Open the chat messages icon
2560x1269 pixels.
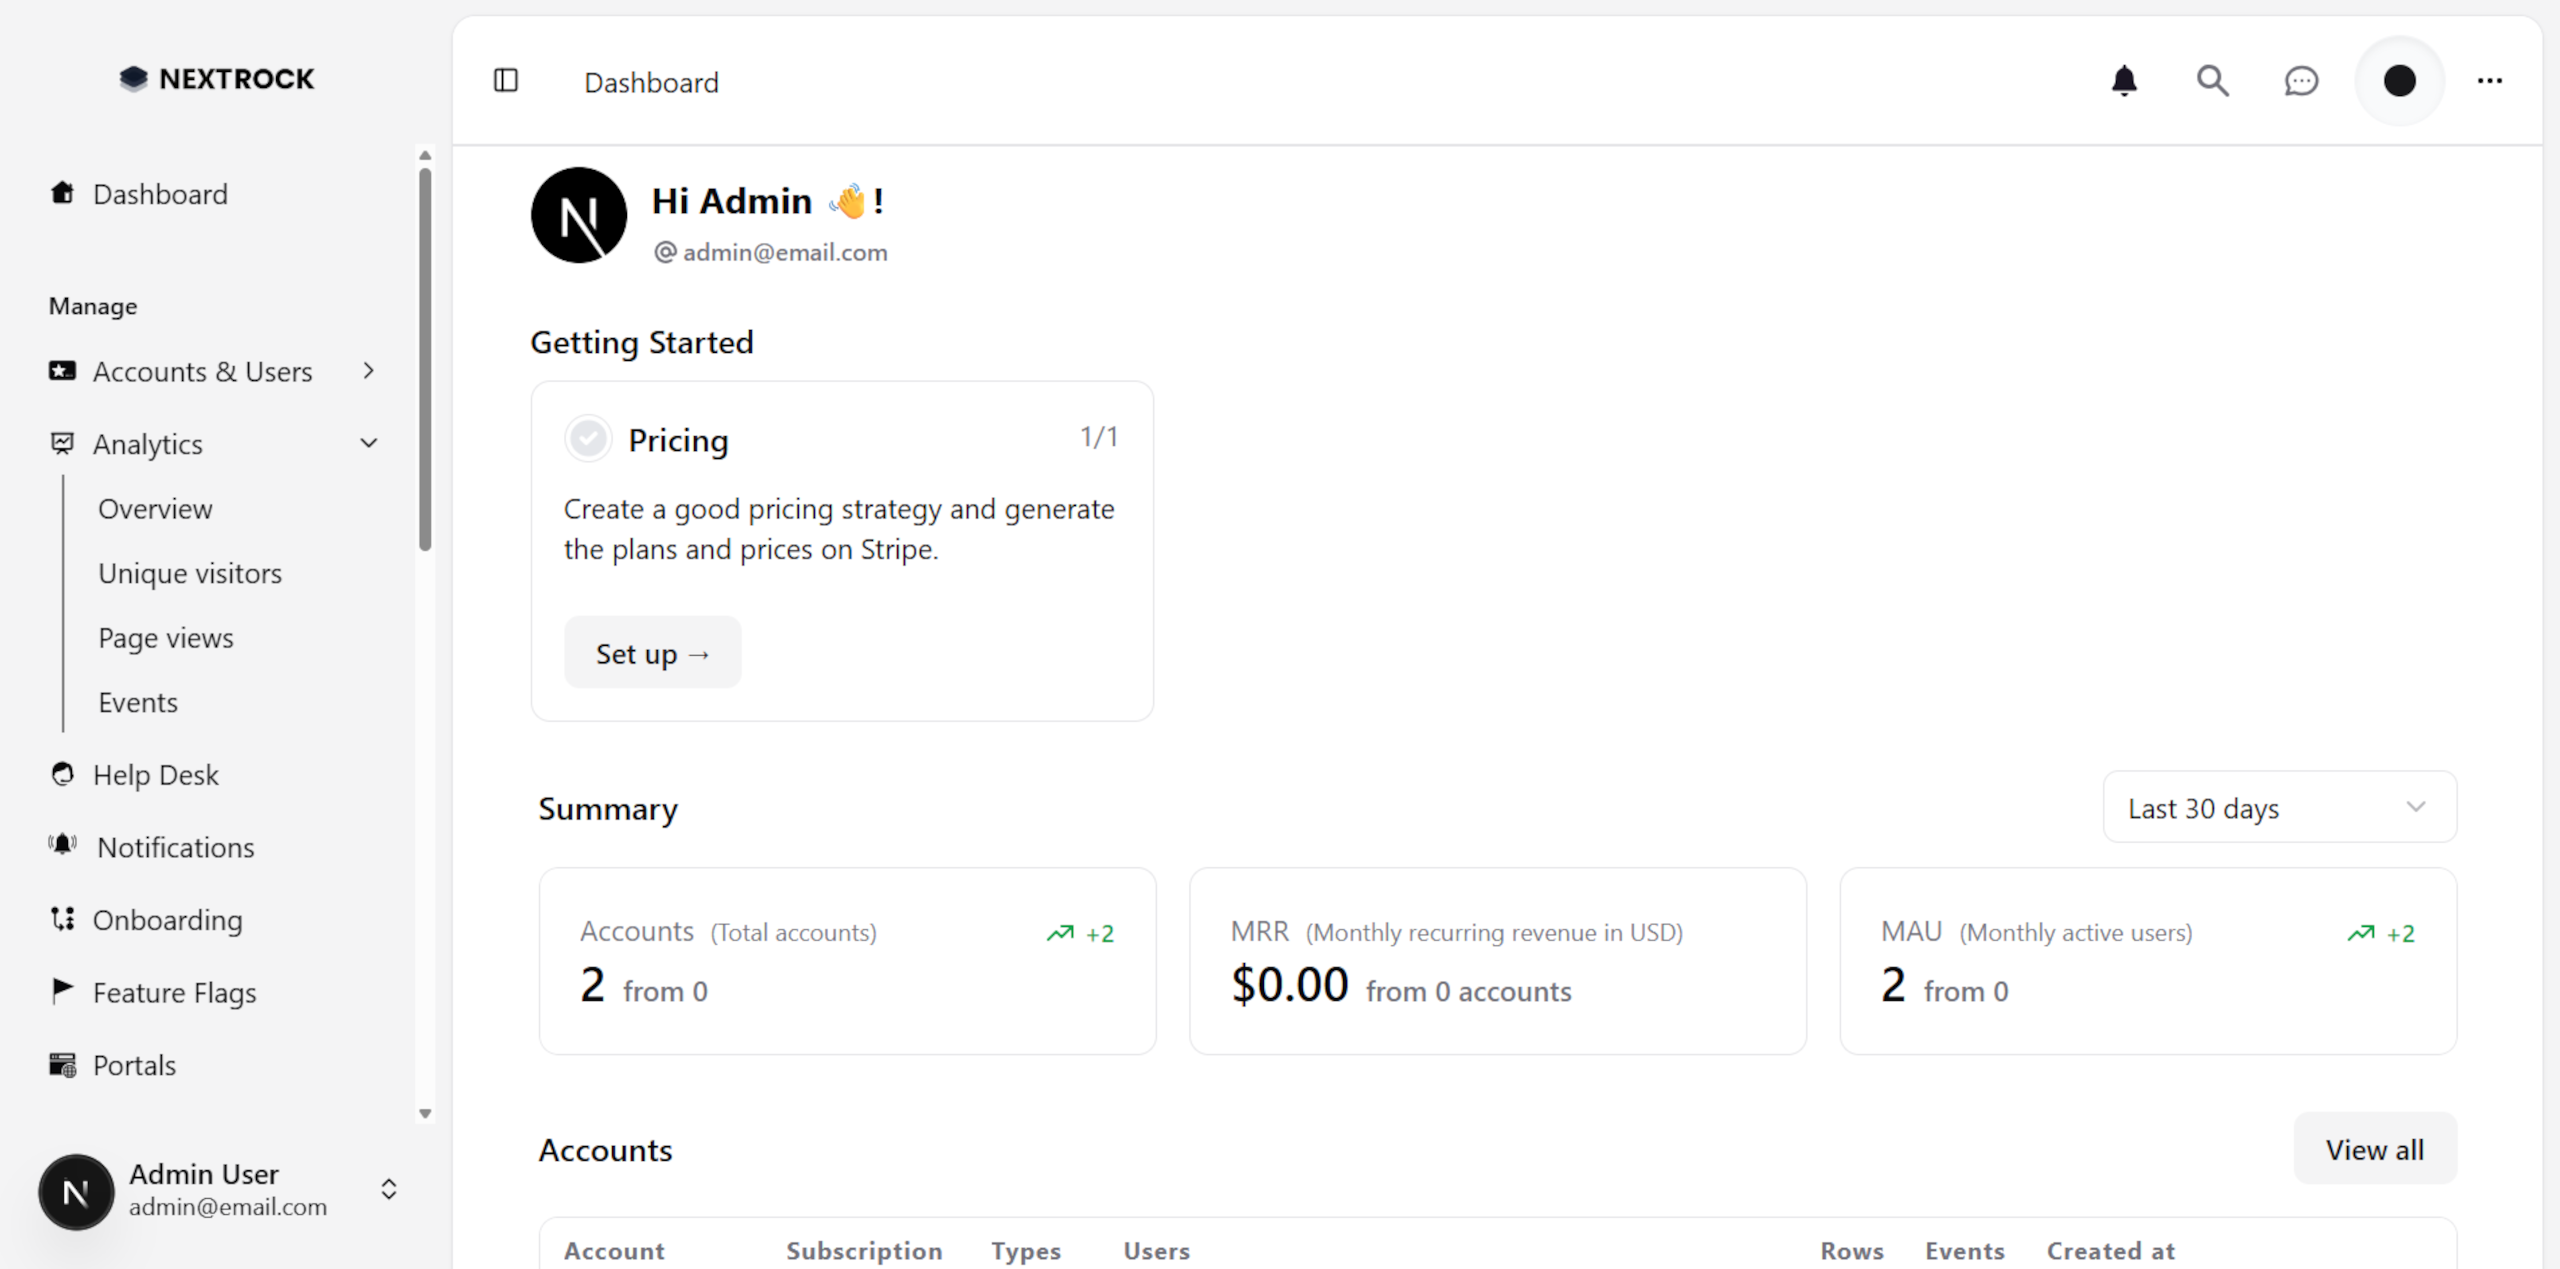[2300, 81]
